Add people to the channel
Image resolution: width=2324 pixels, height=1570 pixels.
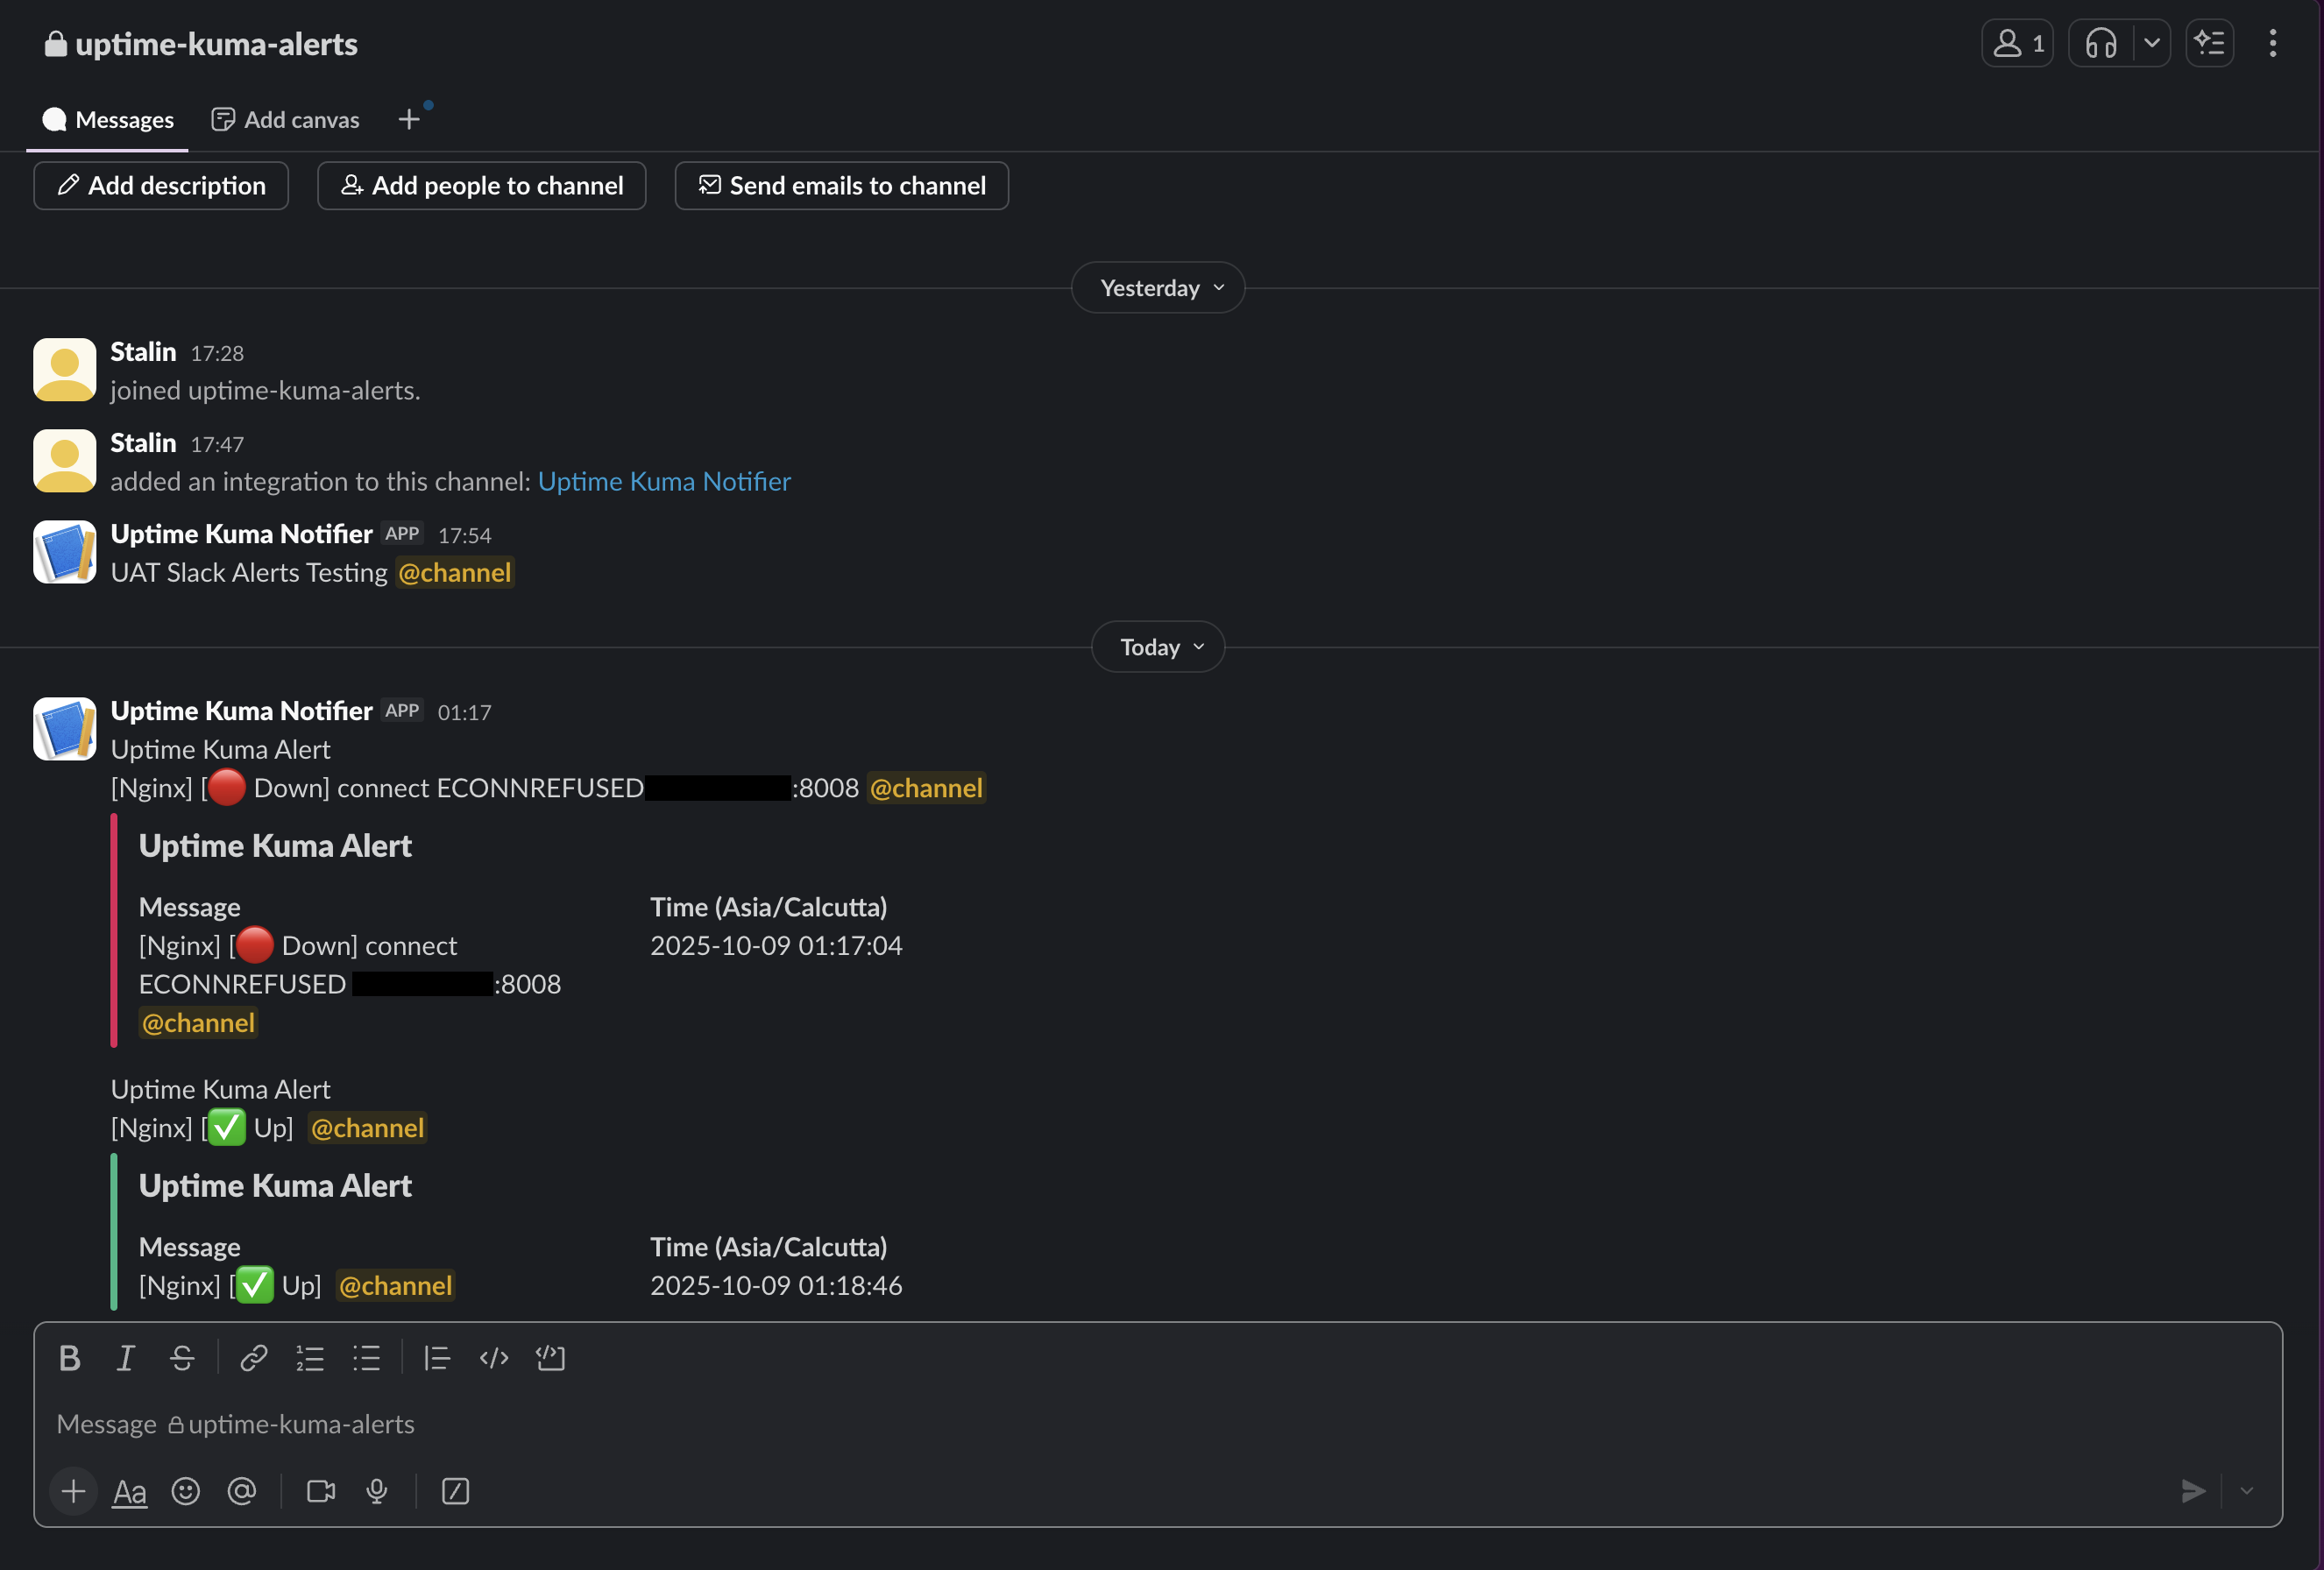pos(481,185)
